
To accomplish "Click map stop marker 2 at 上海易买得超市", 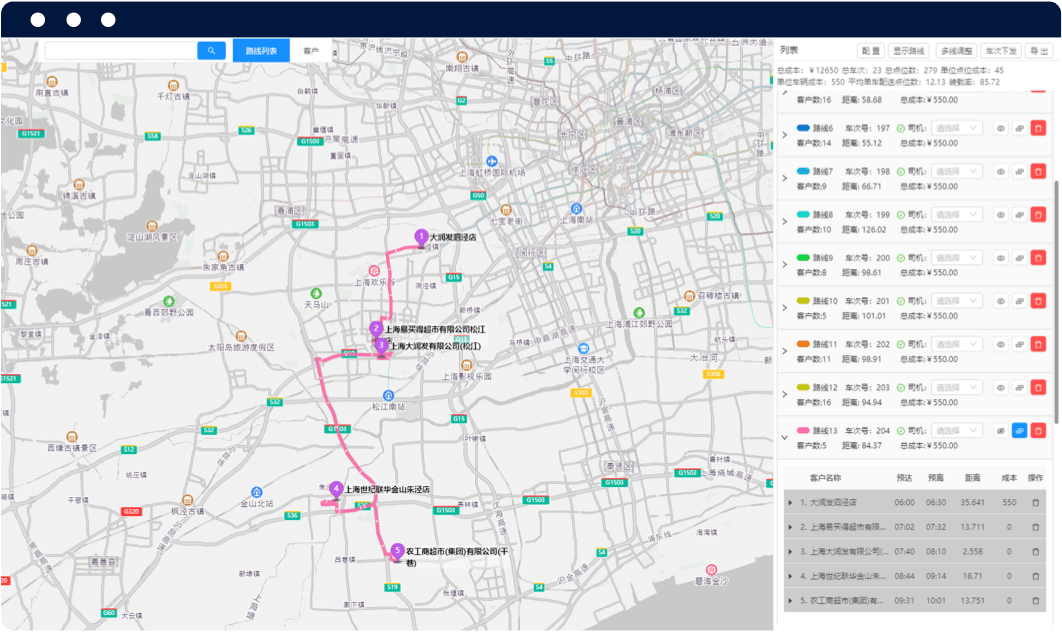I will [376, 329].
